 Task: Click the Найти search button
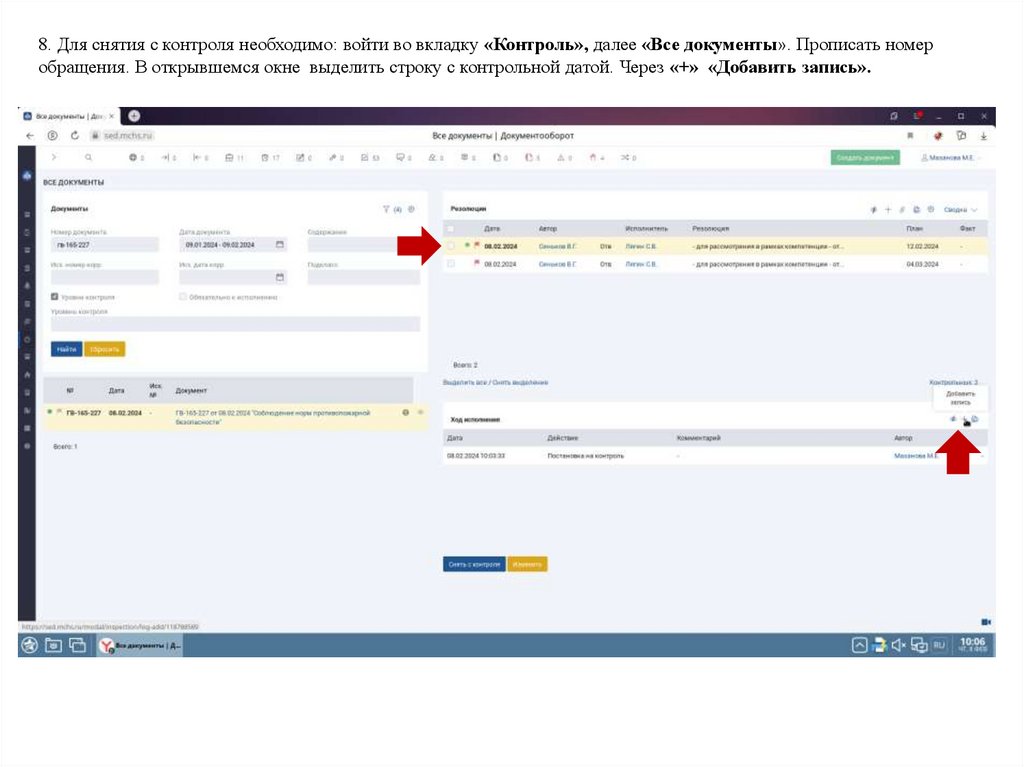(67, 348)
